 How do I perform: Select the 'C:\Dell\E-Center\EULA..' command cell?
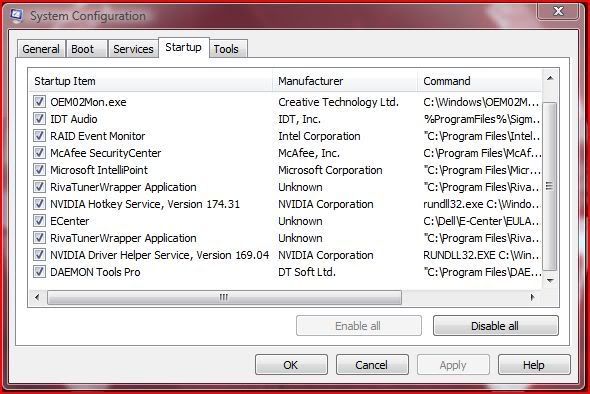coord(482,221)
